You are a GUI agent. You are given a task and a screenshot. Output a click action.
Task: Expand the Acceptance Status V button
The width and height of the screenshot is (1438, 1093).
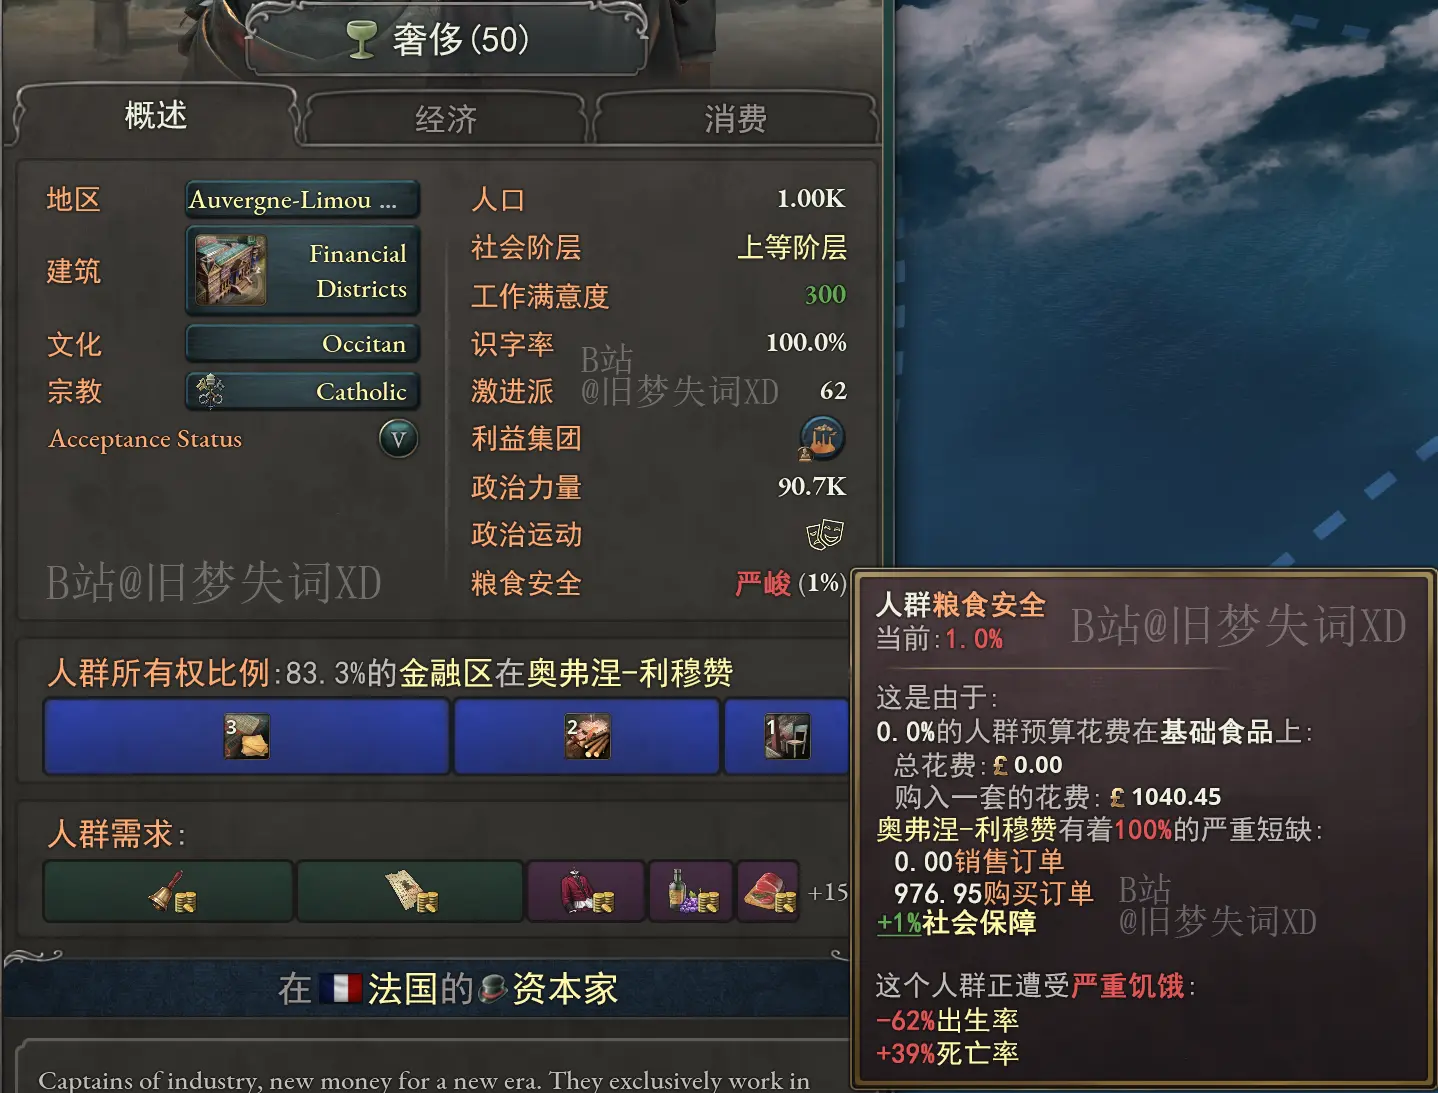398,438
